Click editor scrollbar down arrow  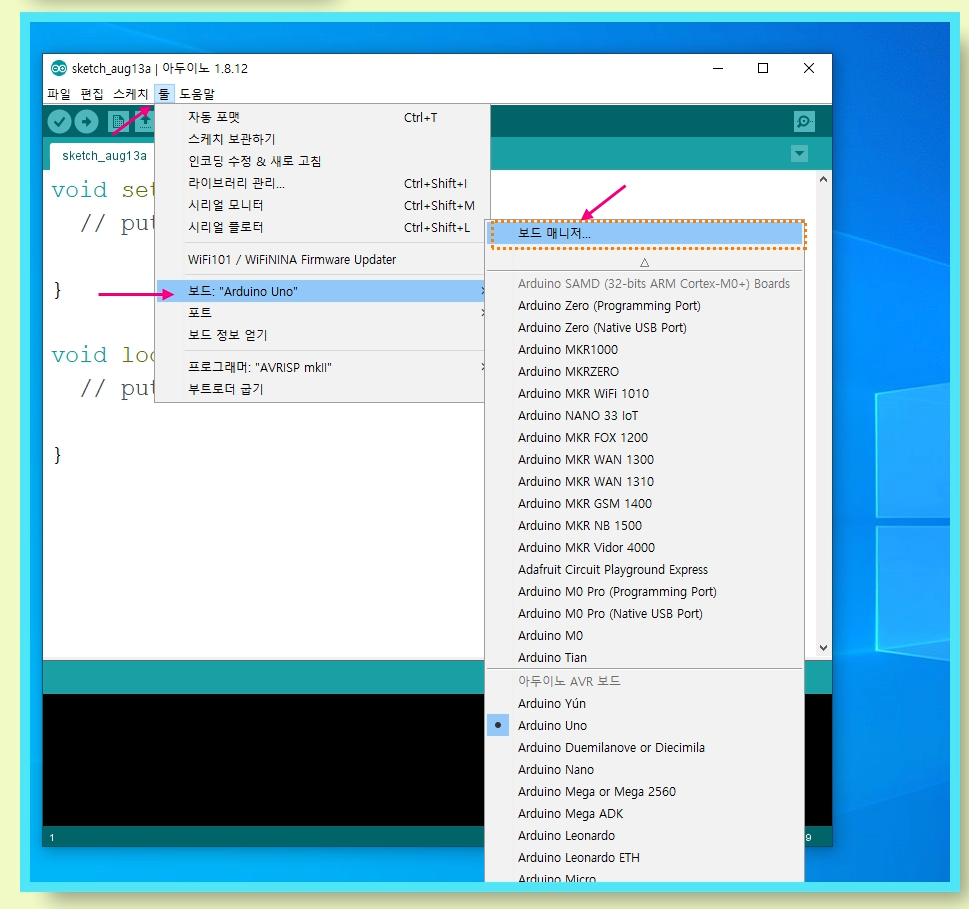(x=823, y=648)
